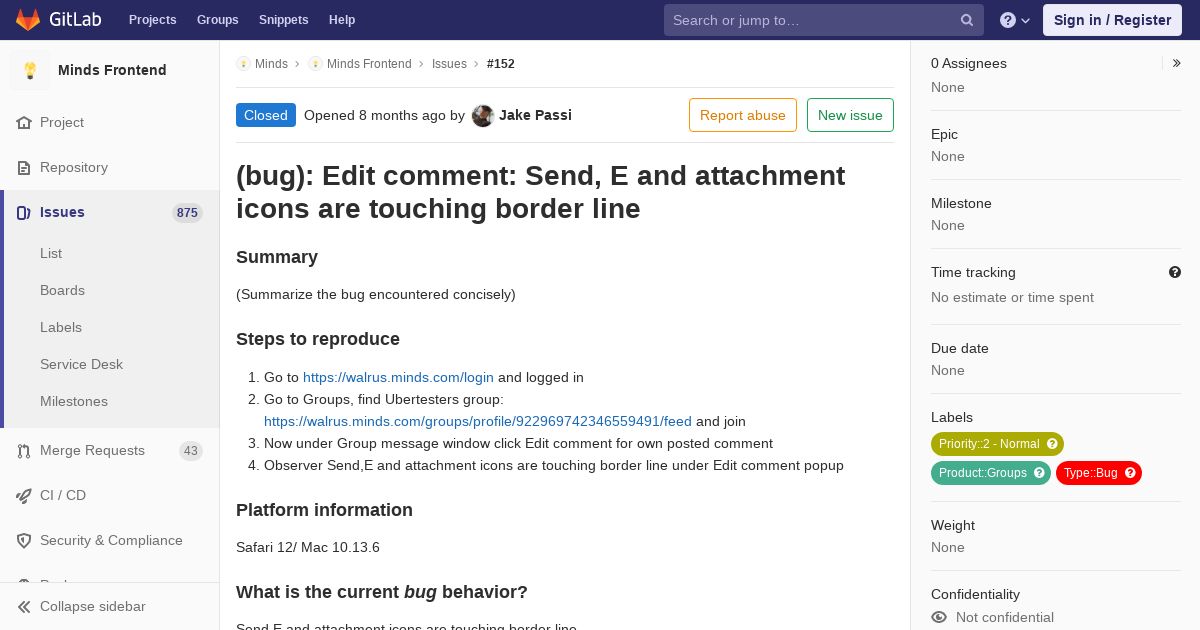The image size is (1200, 630).
Task: Select the Issues sidebar section
Action: click(110, 212)
